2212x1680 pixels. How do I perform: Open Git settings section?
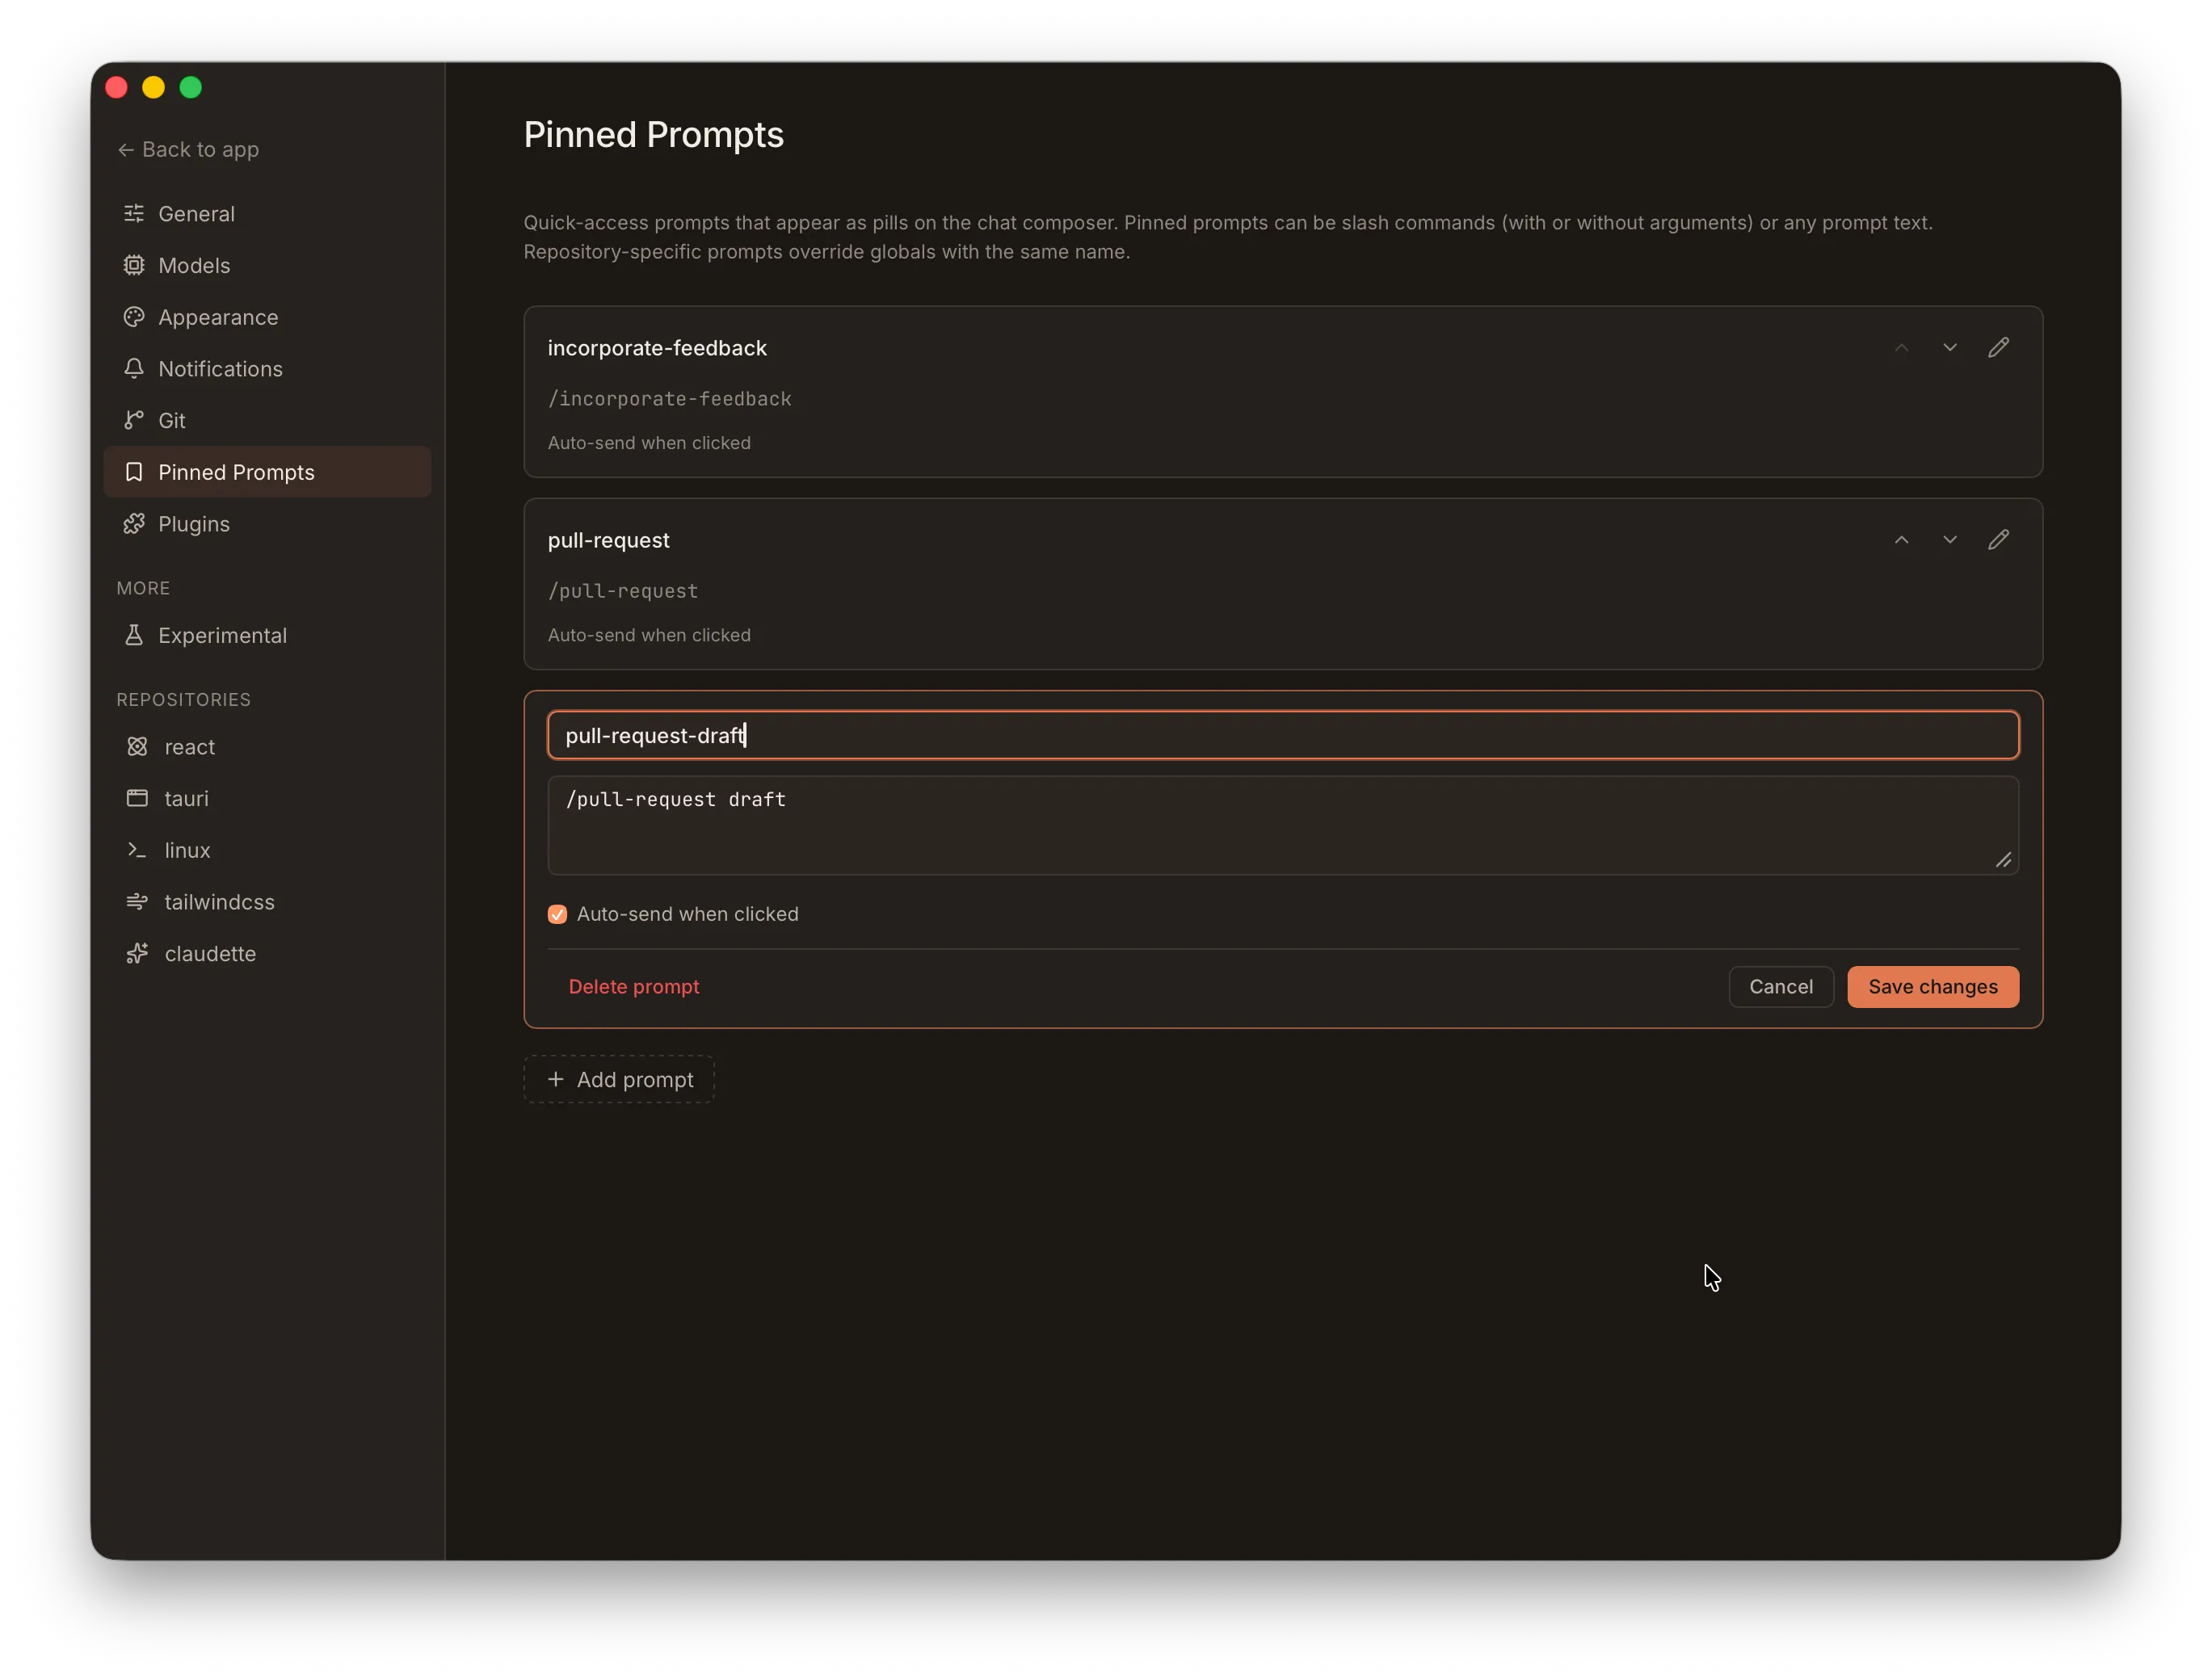[267, 420]
